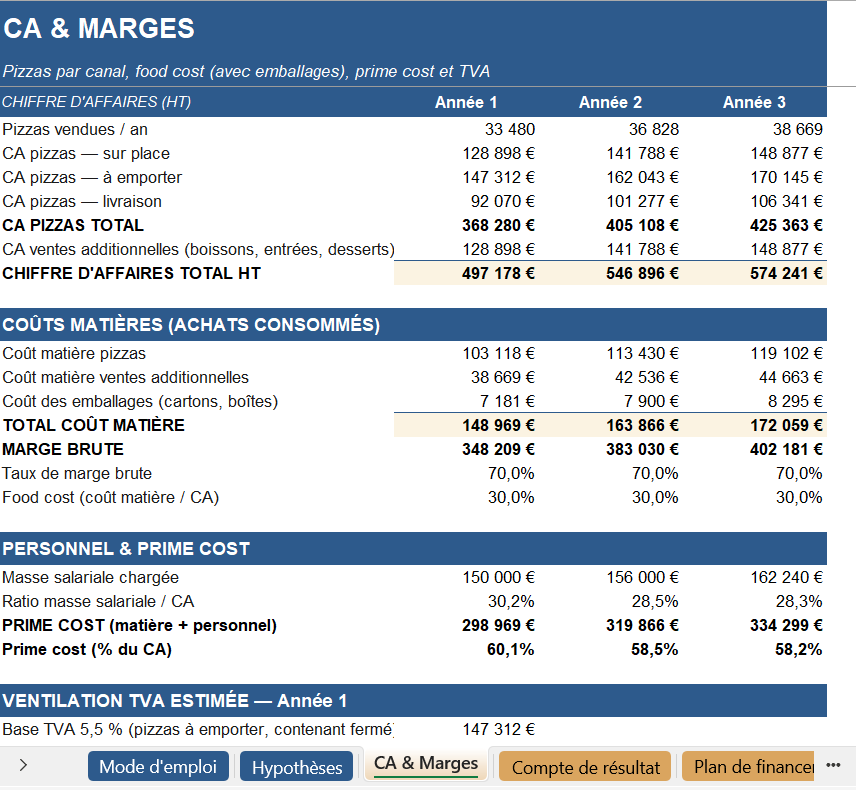
Task: Select the 'CA ventes additionnelles' label
Action: [198, 250]
